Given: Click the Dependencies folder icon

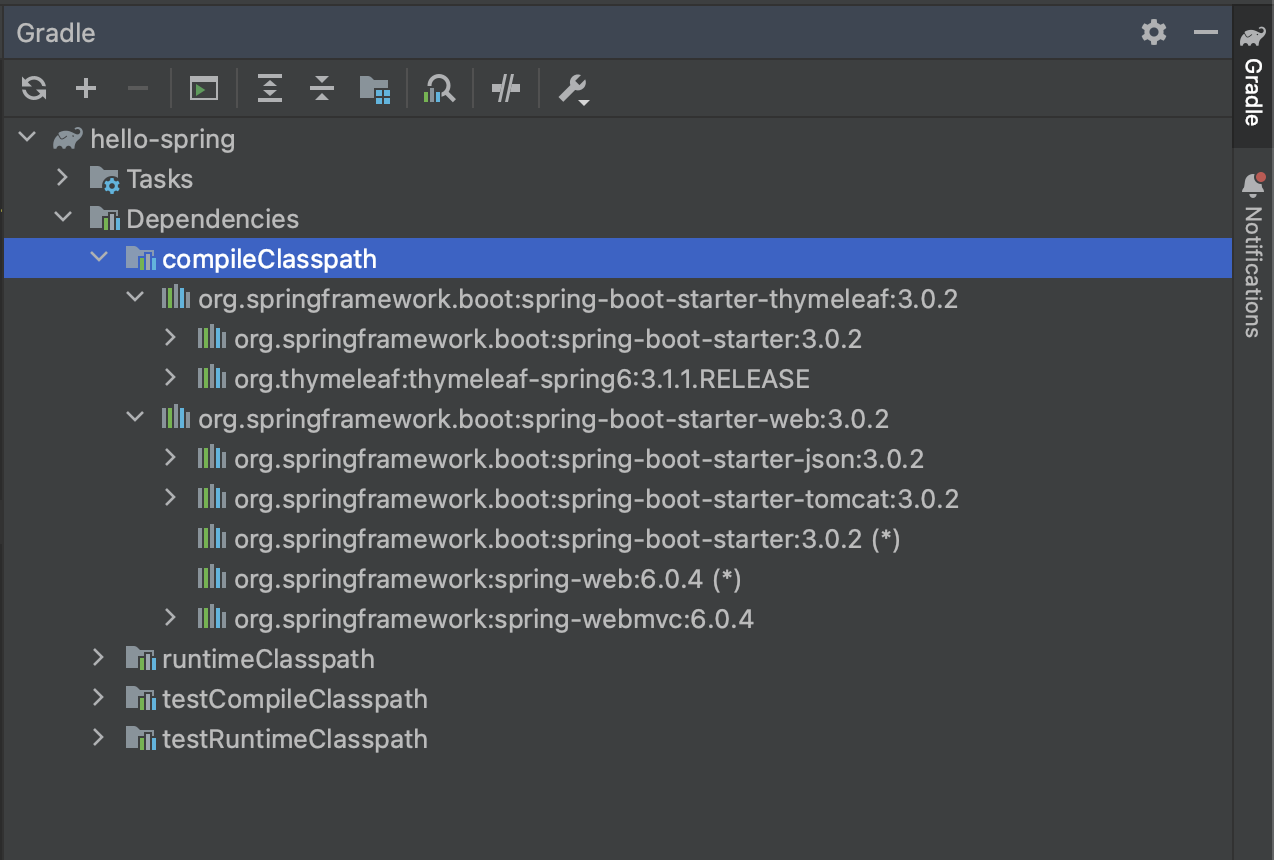Looking at the screenshot, I should [105, 219].
